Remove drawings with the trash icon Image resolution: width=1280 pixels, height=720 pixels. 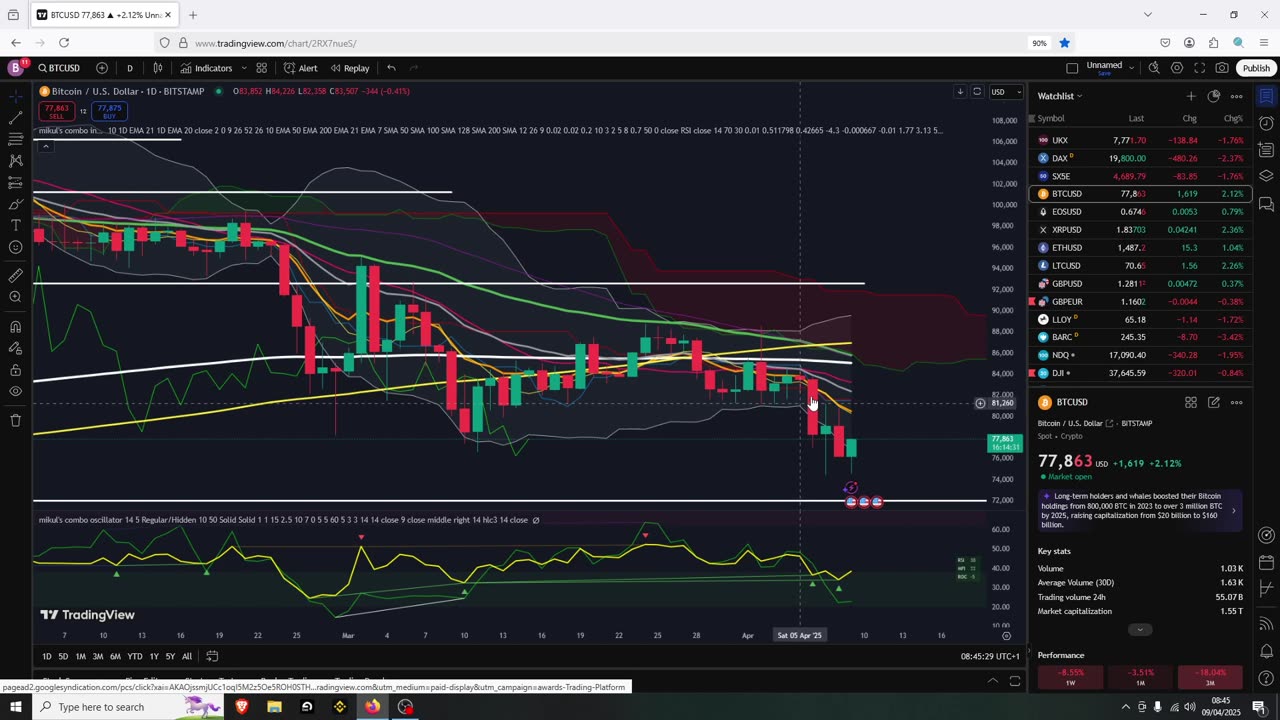15,420
